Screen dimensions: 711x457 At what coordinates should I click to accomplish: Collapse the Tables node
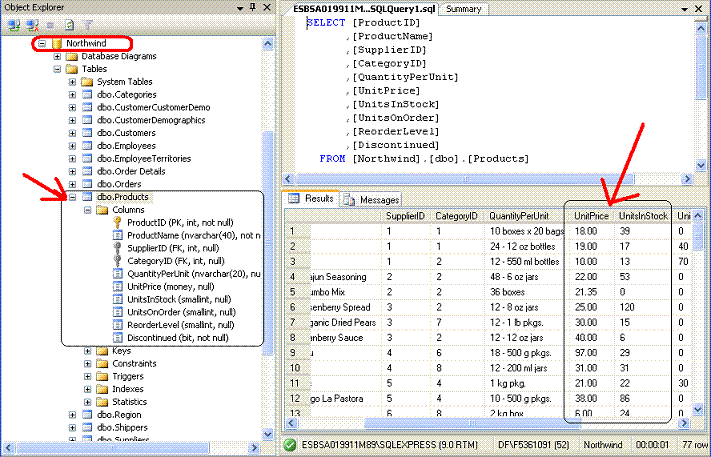57,69
